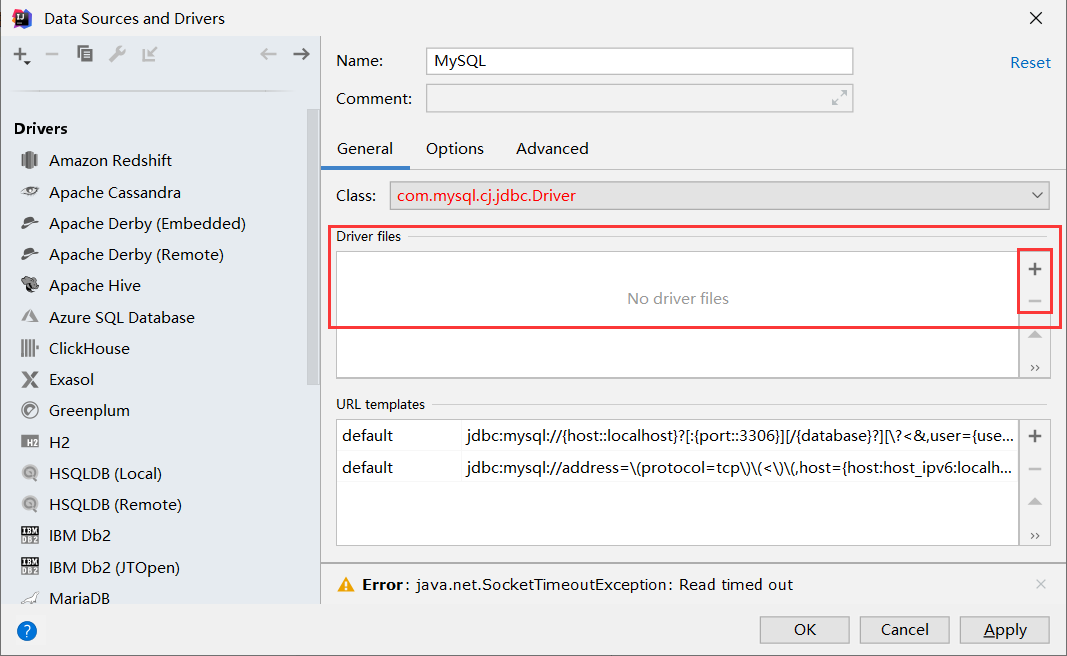The height and width of the screenshot is (656, 1067).
Task: Click the make global icon beside the wrench
Action: (x=149, y=54)
